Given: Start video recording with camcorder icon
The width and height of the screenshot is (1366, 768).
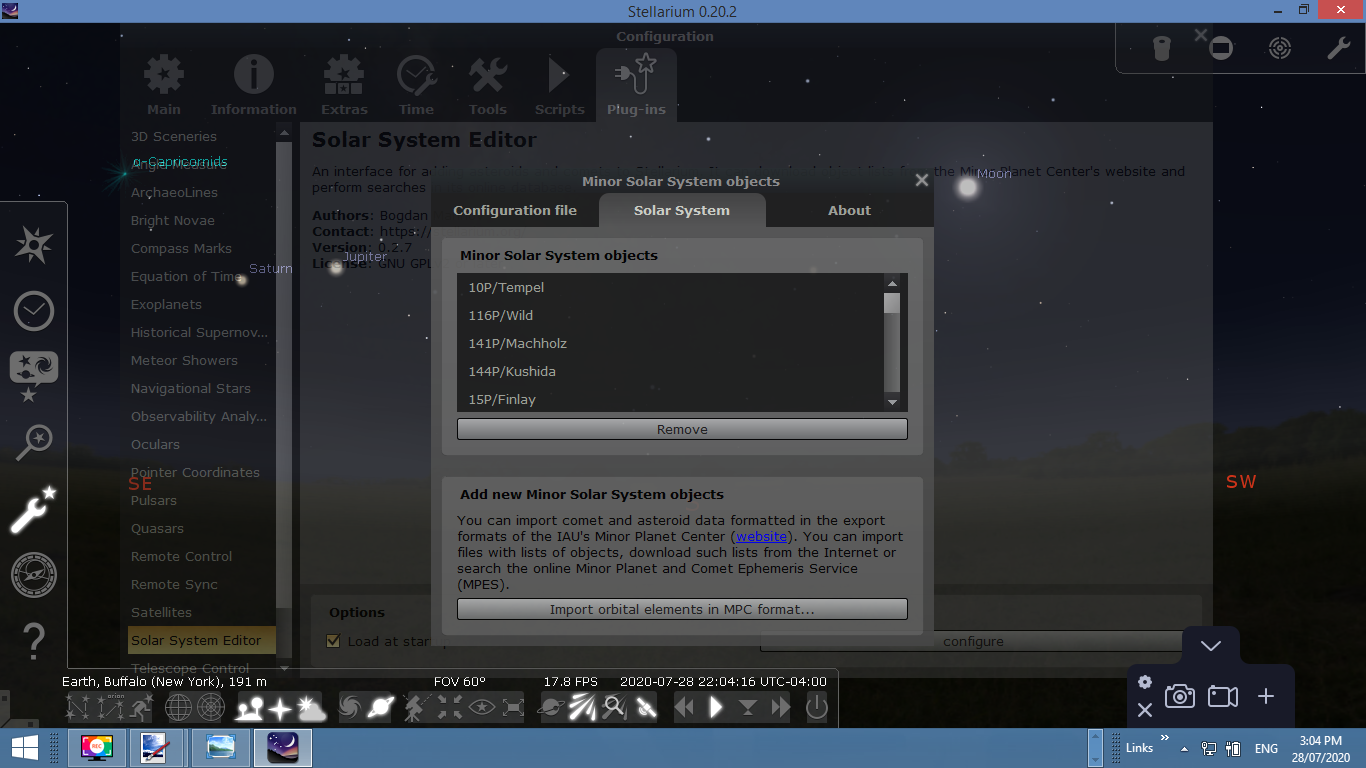Looking at the screenshot, I should (x=1222, y=696).
